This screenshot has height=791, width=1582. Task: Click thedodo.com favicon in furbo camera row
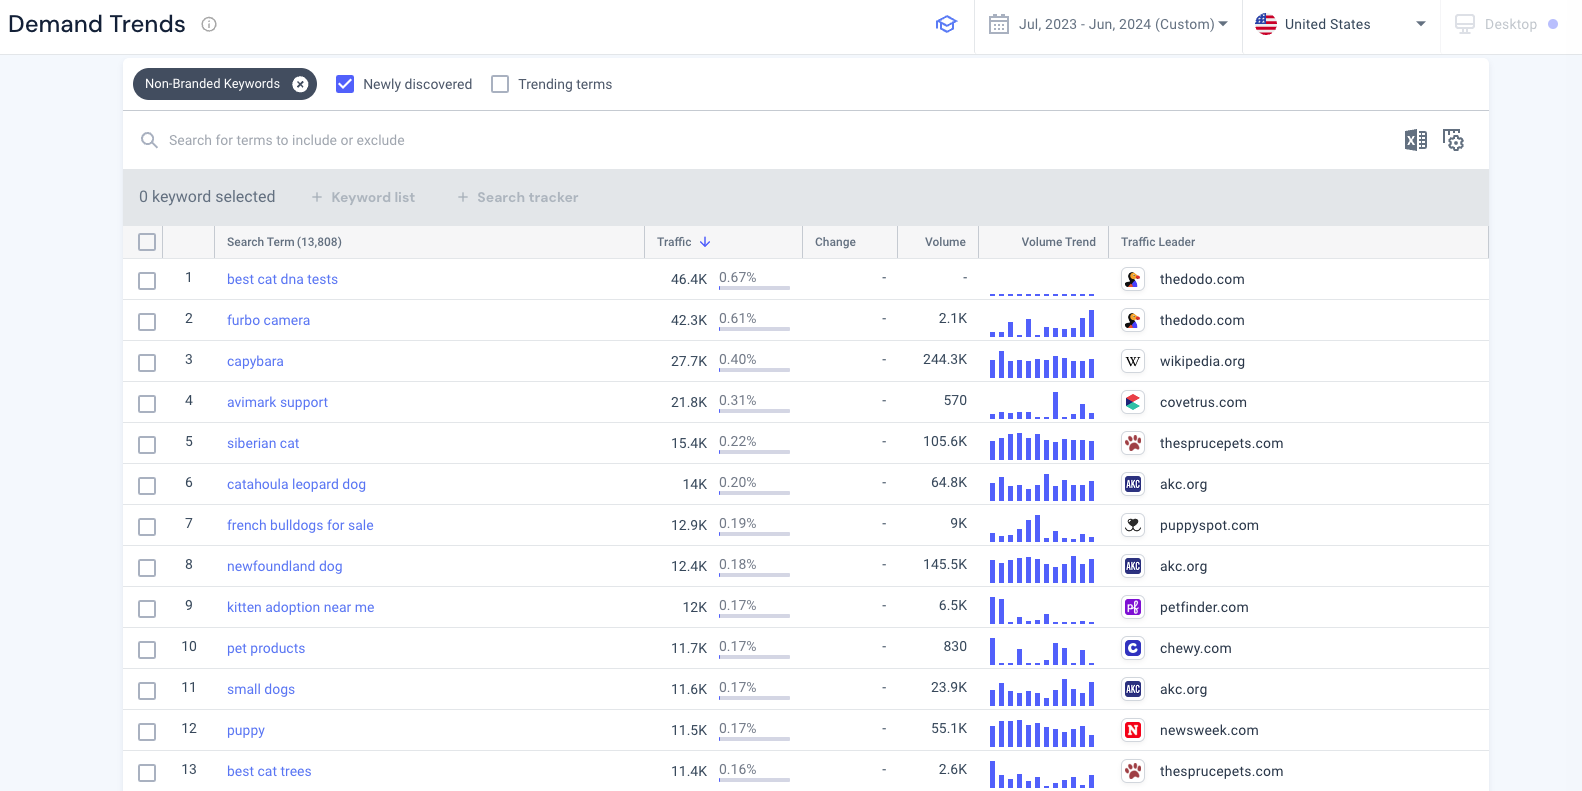(x=1133, y=320)
